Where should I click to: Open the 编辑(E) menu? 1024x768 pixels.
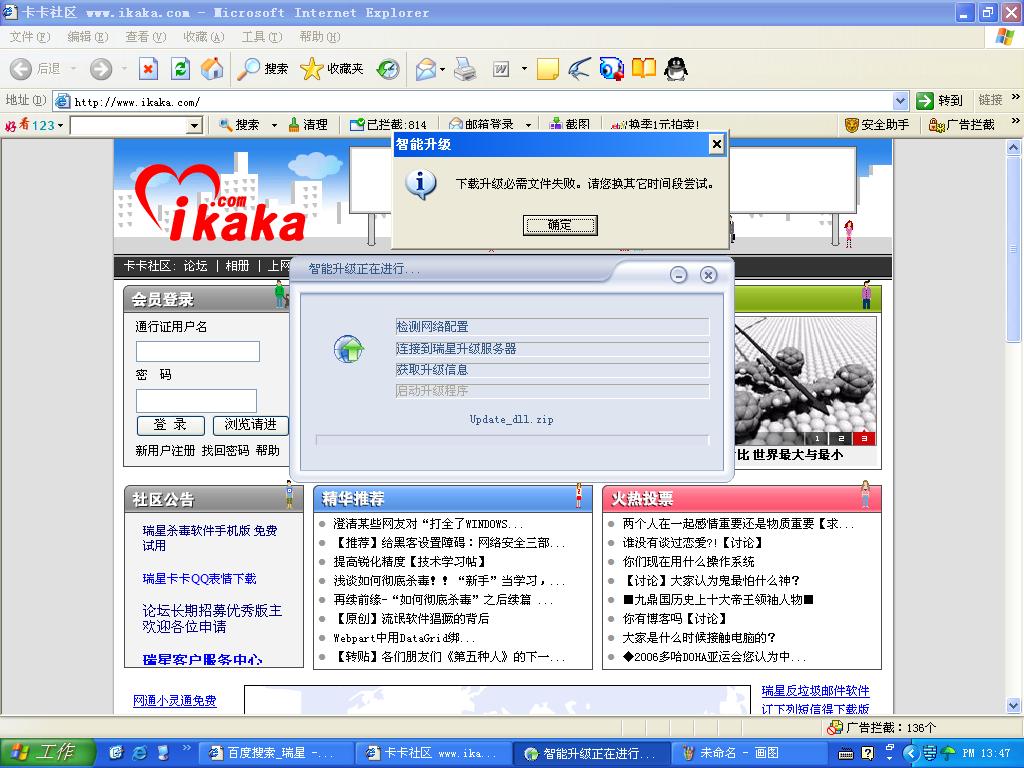pos(88,37)
